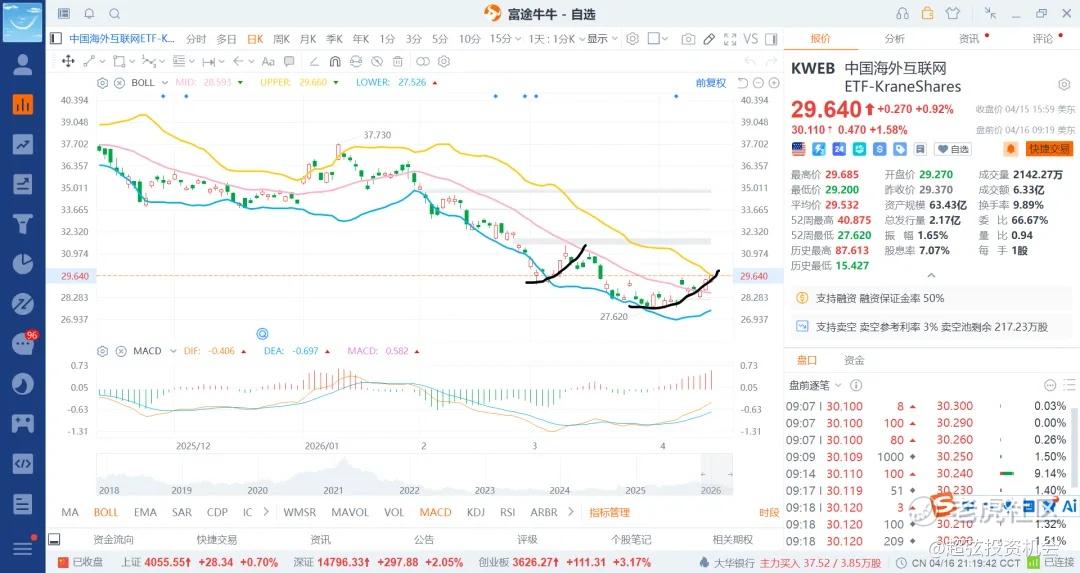The height and width of the screenshot is (573, 1080).
Task: Expand more sub indicators after ARBR
Action: coord(570,512)
